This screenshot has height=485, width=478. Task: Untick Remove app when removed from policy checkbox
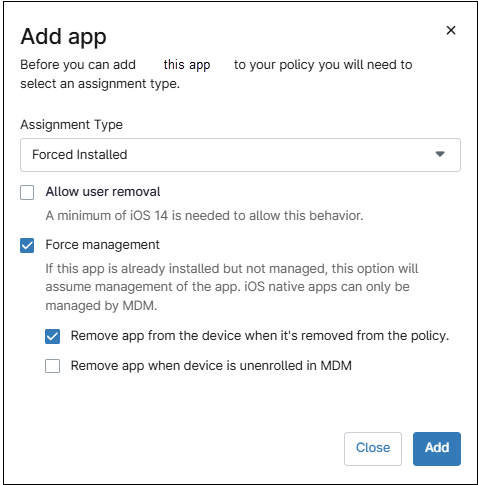pos(53,336)
